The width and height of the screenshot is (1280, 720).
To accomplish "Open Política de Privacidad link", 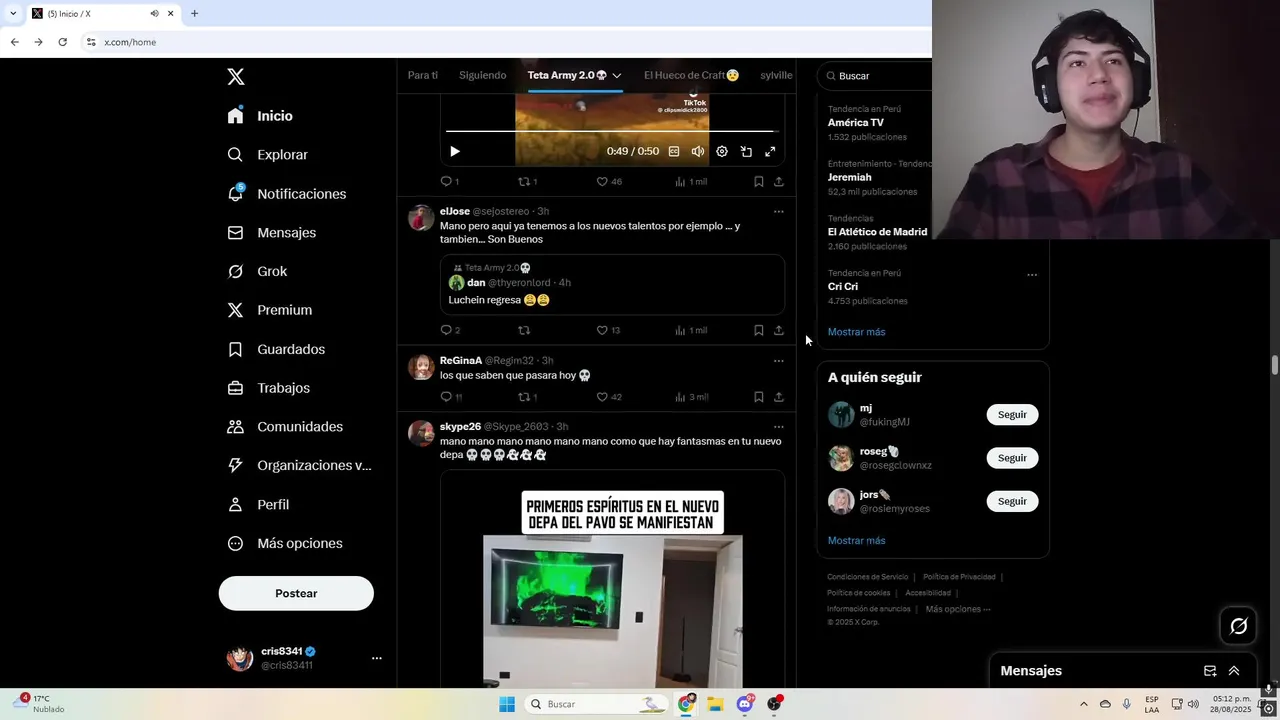I will coord(959,577).
